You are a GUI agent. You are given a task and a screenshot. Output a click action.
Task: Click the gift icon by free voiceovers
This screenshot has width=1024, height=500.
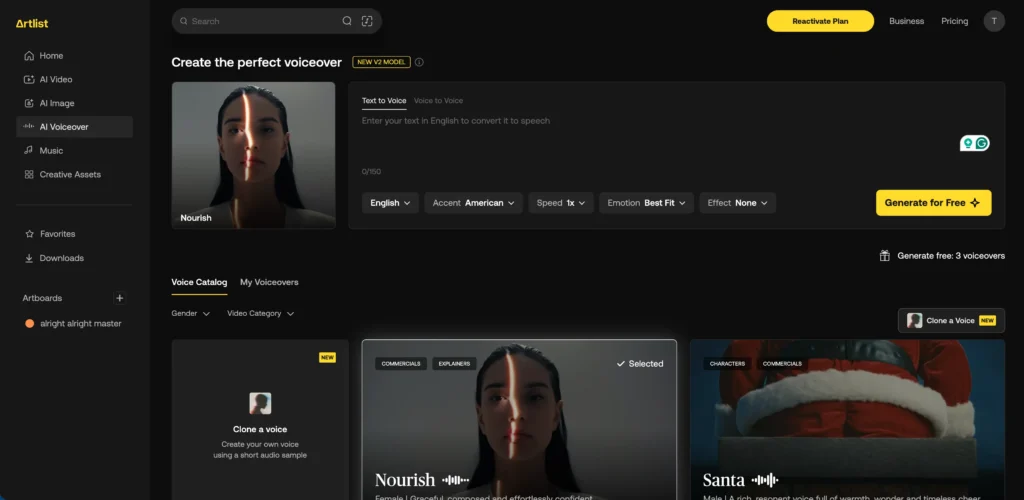[x=884, y=256]
